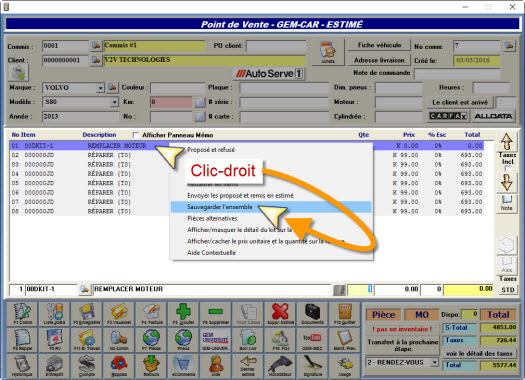The image size is (525, 380).
Task: Click the Note de commande field
Action: (457, 73)
